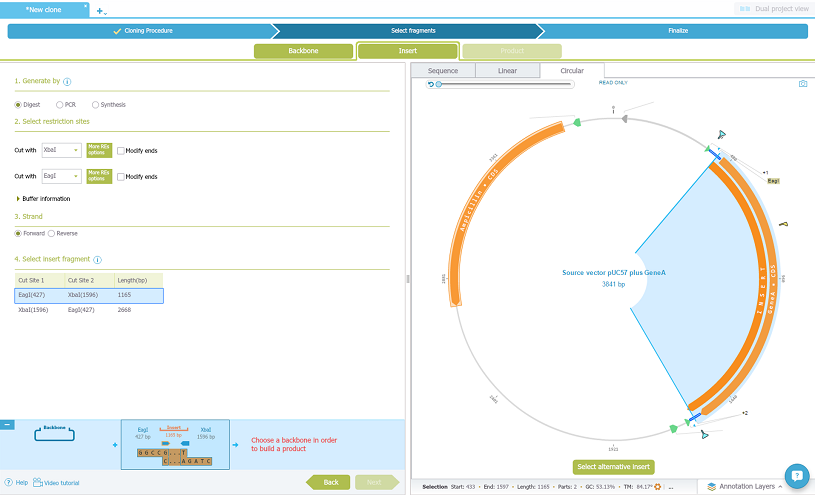Open the Sequence view tab
Viewport: 815px width, 495px height.
[443, 71]
